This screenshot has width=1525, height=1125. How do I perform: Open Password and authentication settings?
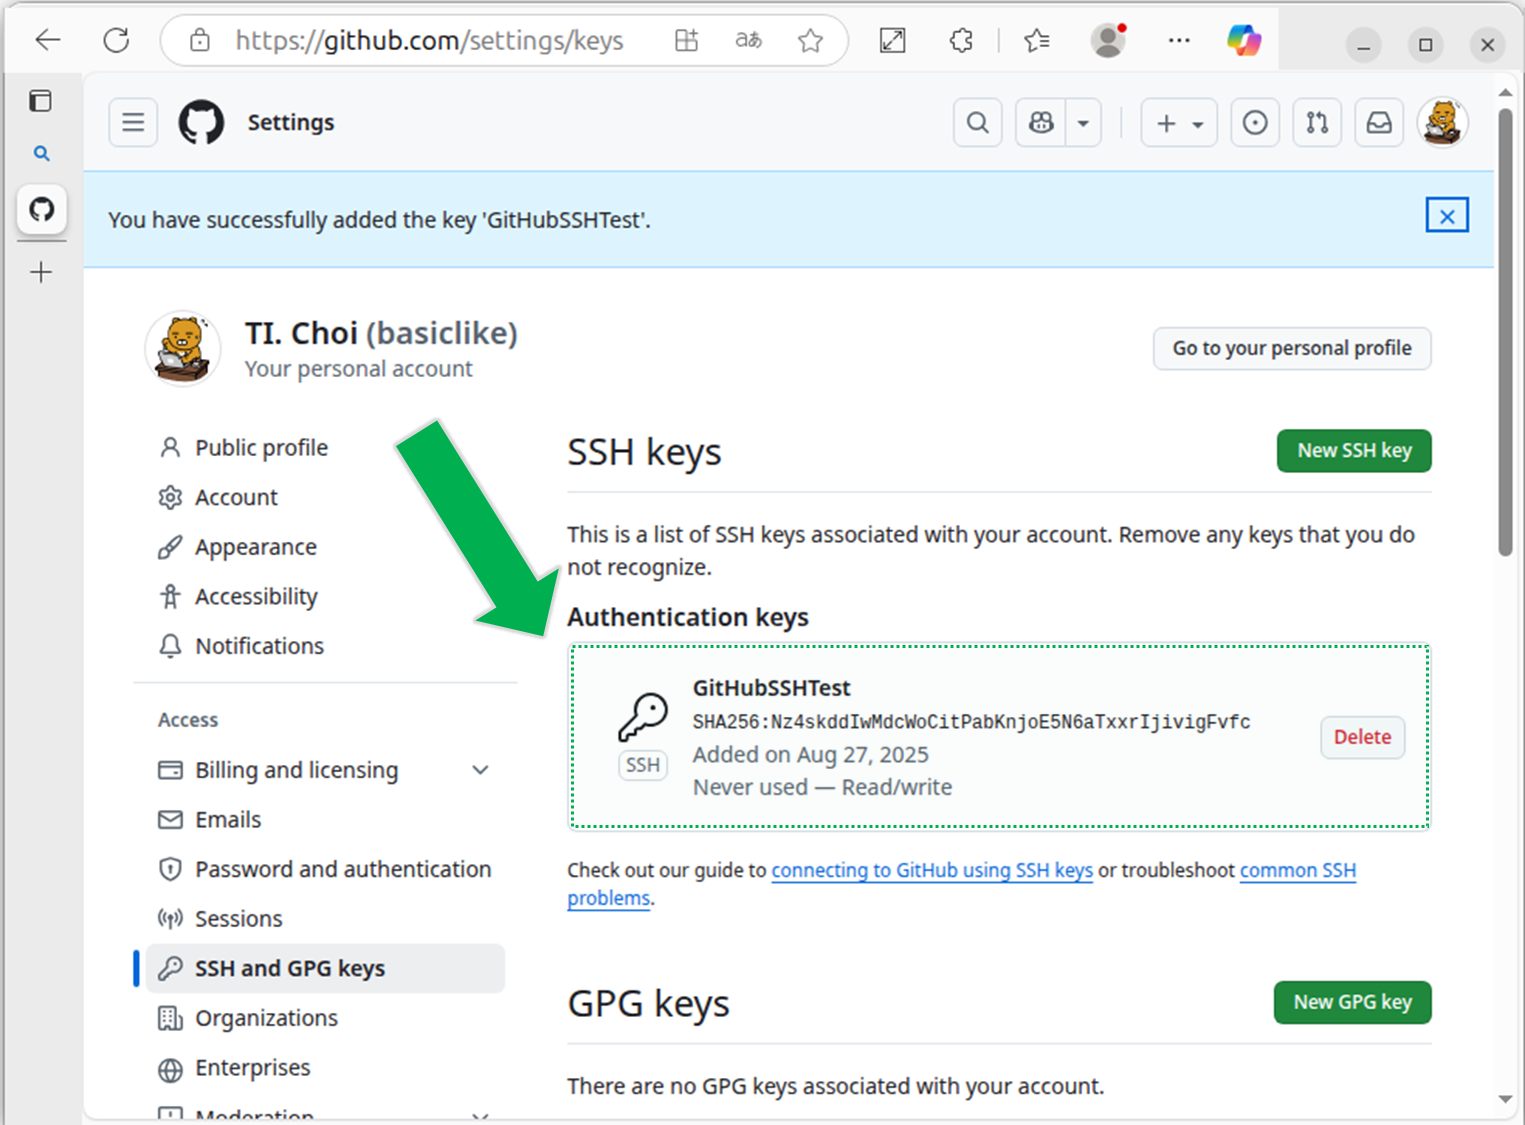click(x=325, y=869)
